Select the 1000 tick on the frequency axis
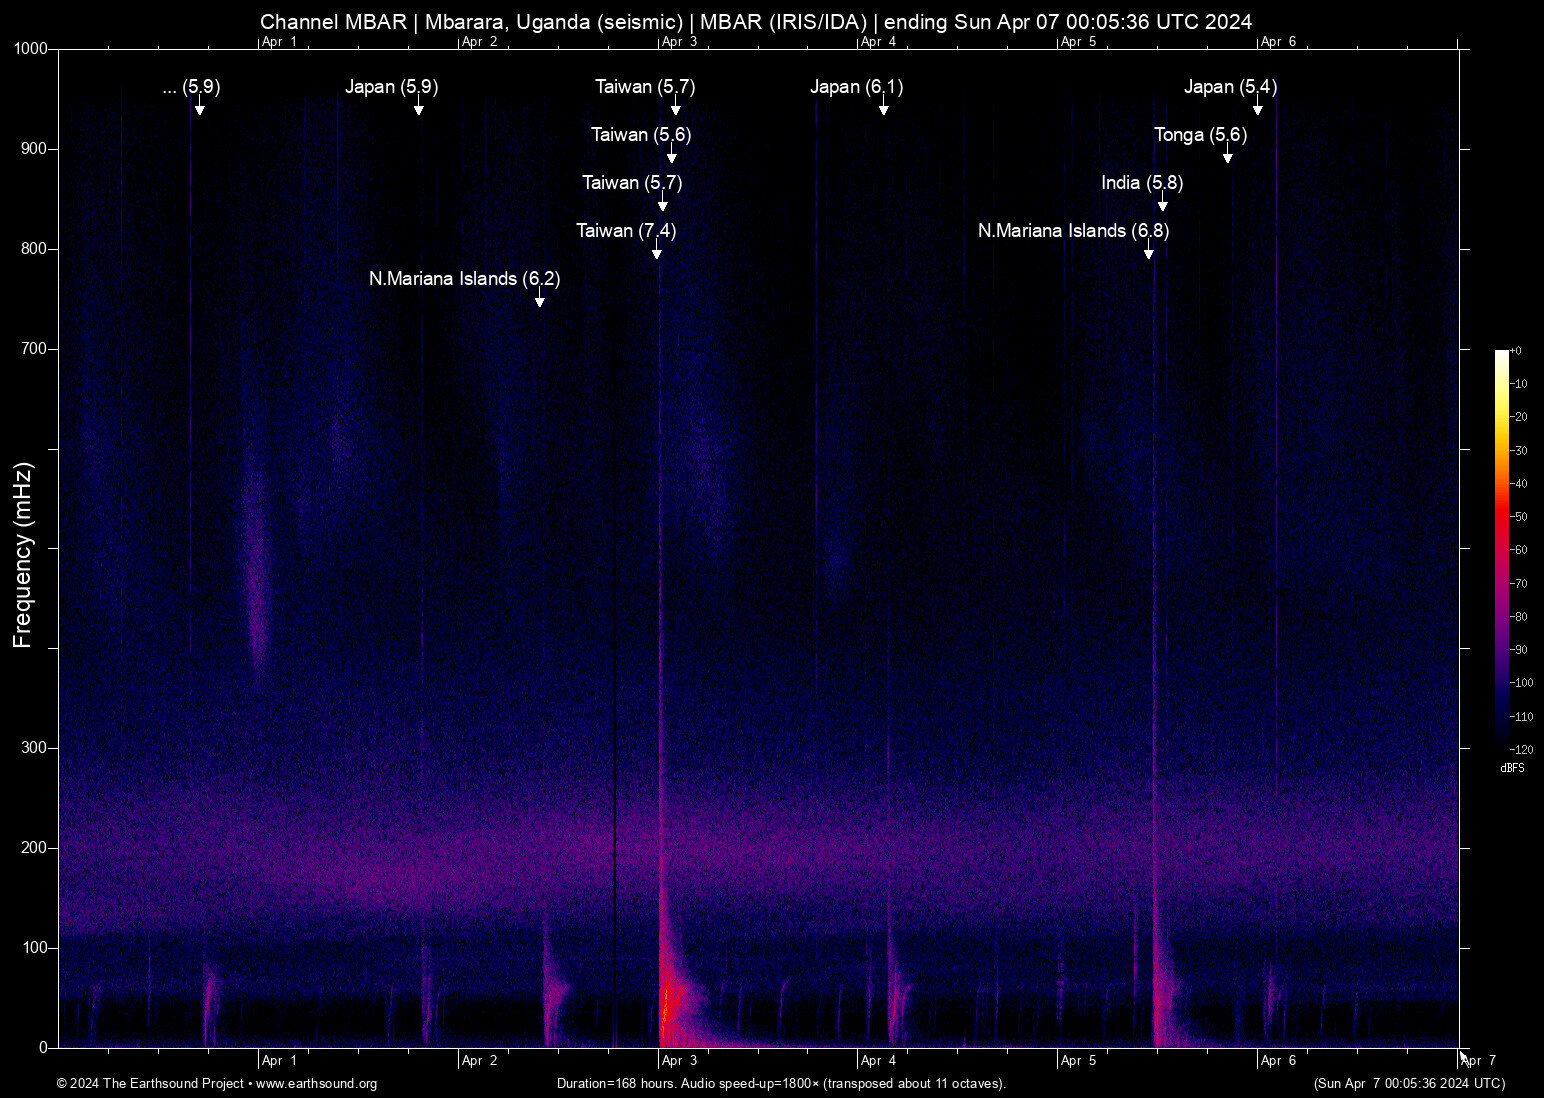The image size is (1544, 1098). [x=30, y=49]
